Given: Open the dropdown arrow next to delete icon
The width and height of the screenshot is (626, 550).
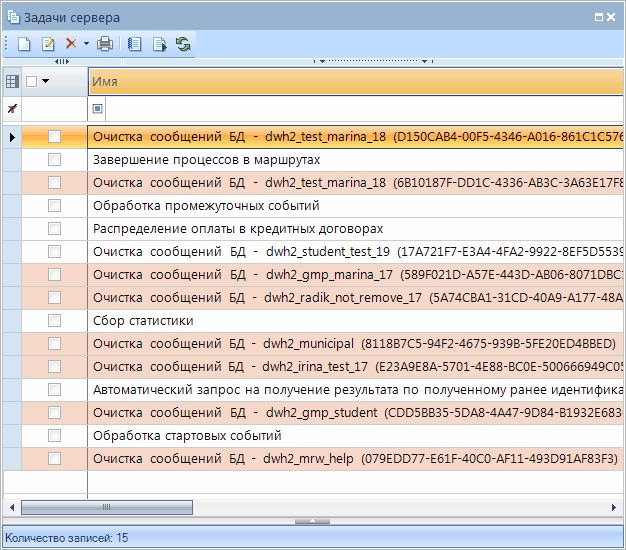Looking at the screenshot, I should (x=86, y=44).
